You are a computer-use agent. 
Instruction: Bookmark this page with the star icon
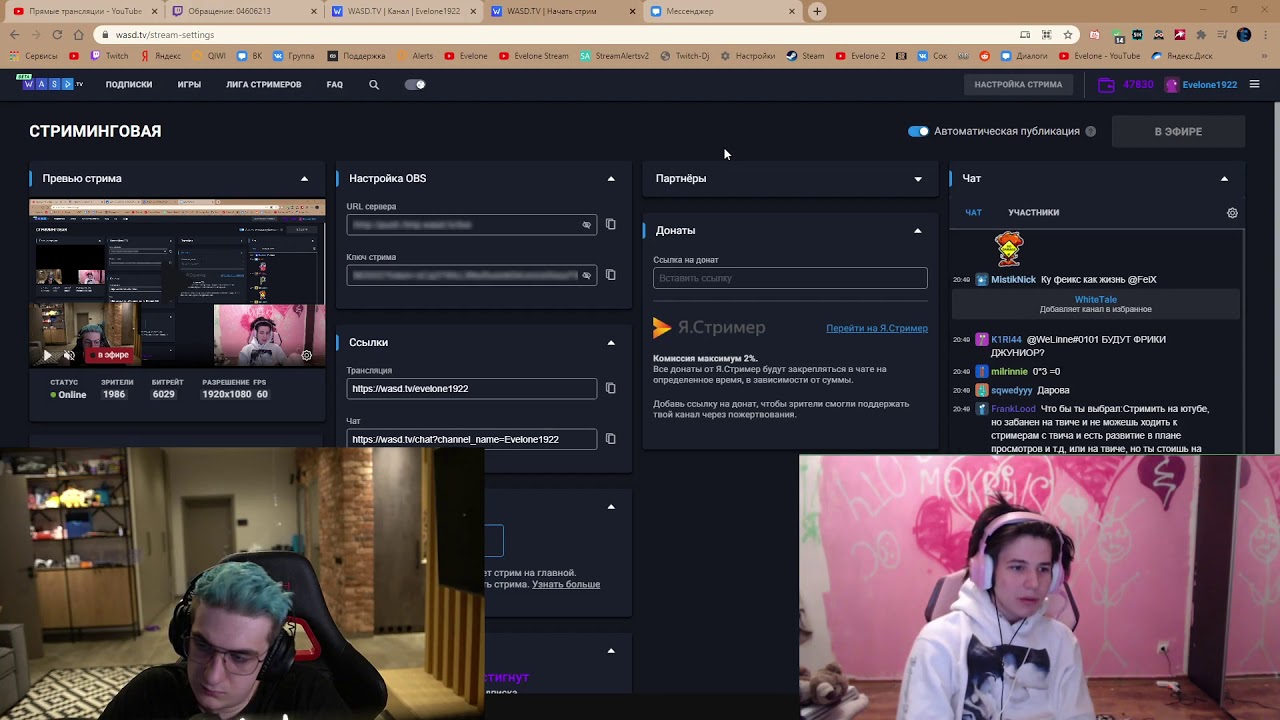pyautogui.click(x=1068, y=35)
